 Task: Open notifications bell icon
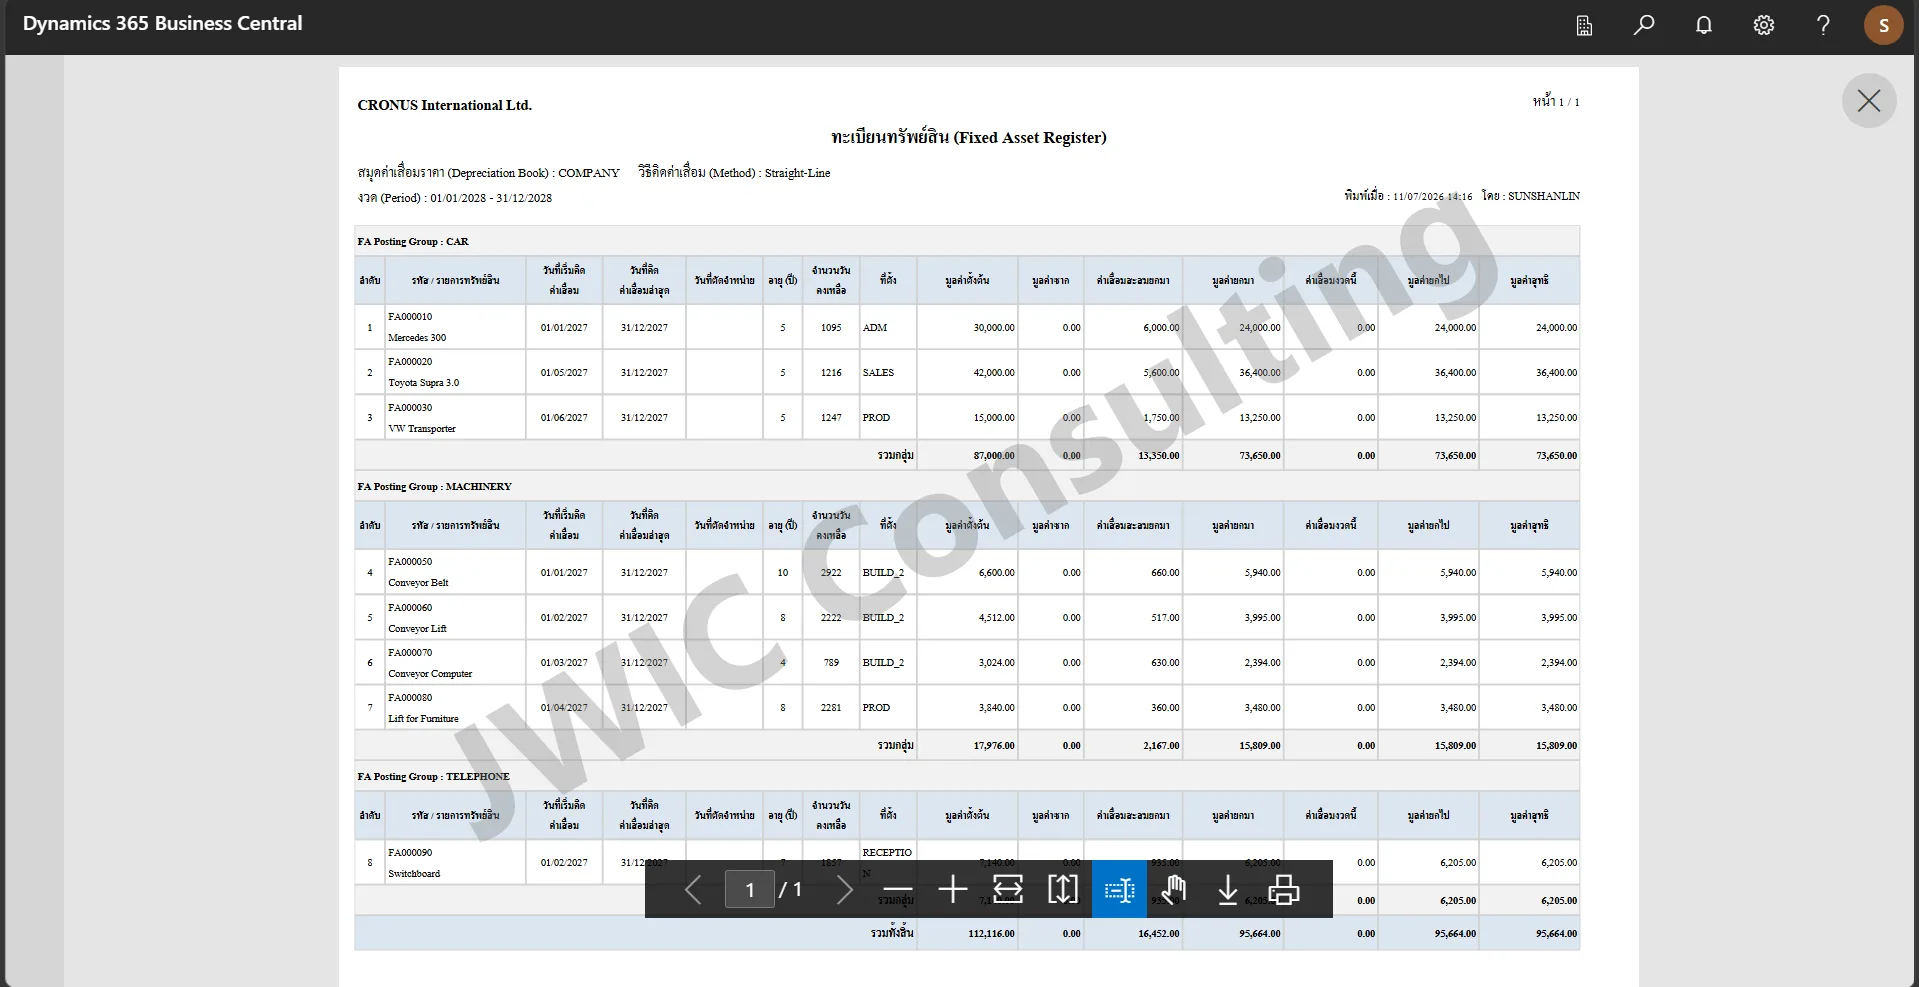(1704, 26)
